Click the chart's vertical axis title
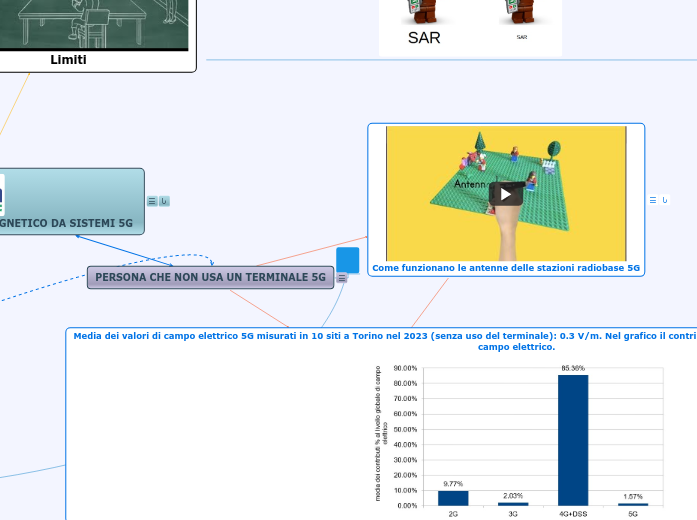The height and width of the screenshot is (520, 697). point(381,433)
